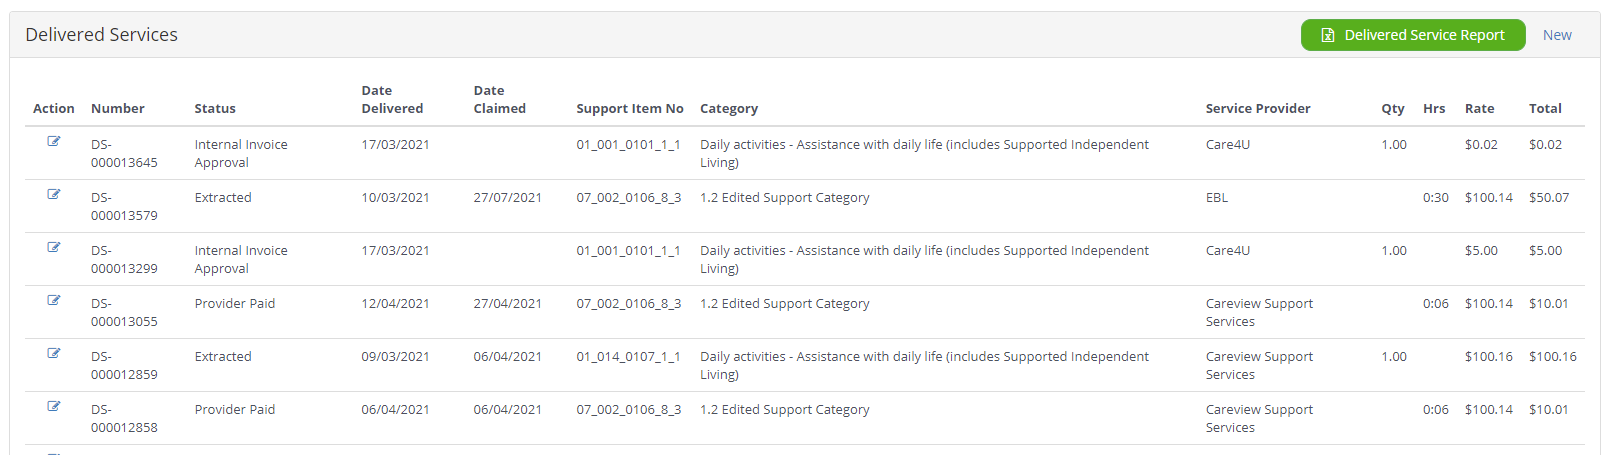Image resolution: width=1608 pixels, height=455 pixels.
Task: Click the Total column header
Action: click(x=1545, y=108)
